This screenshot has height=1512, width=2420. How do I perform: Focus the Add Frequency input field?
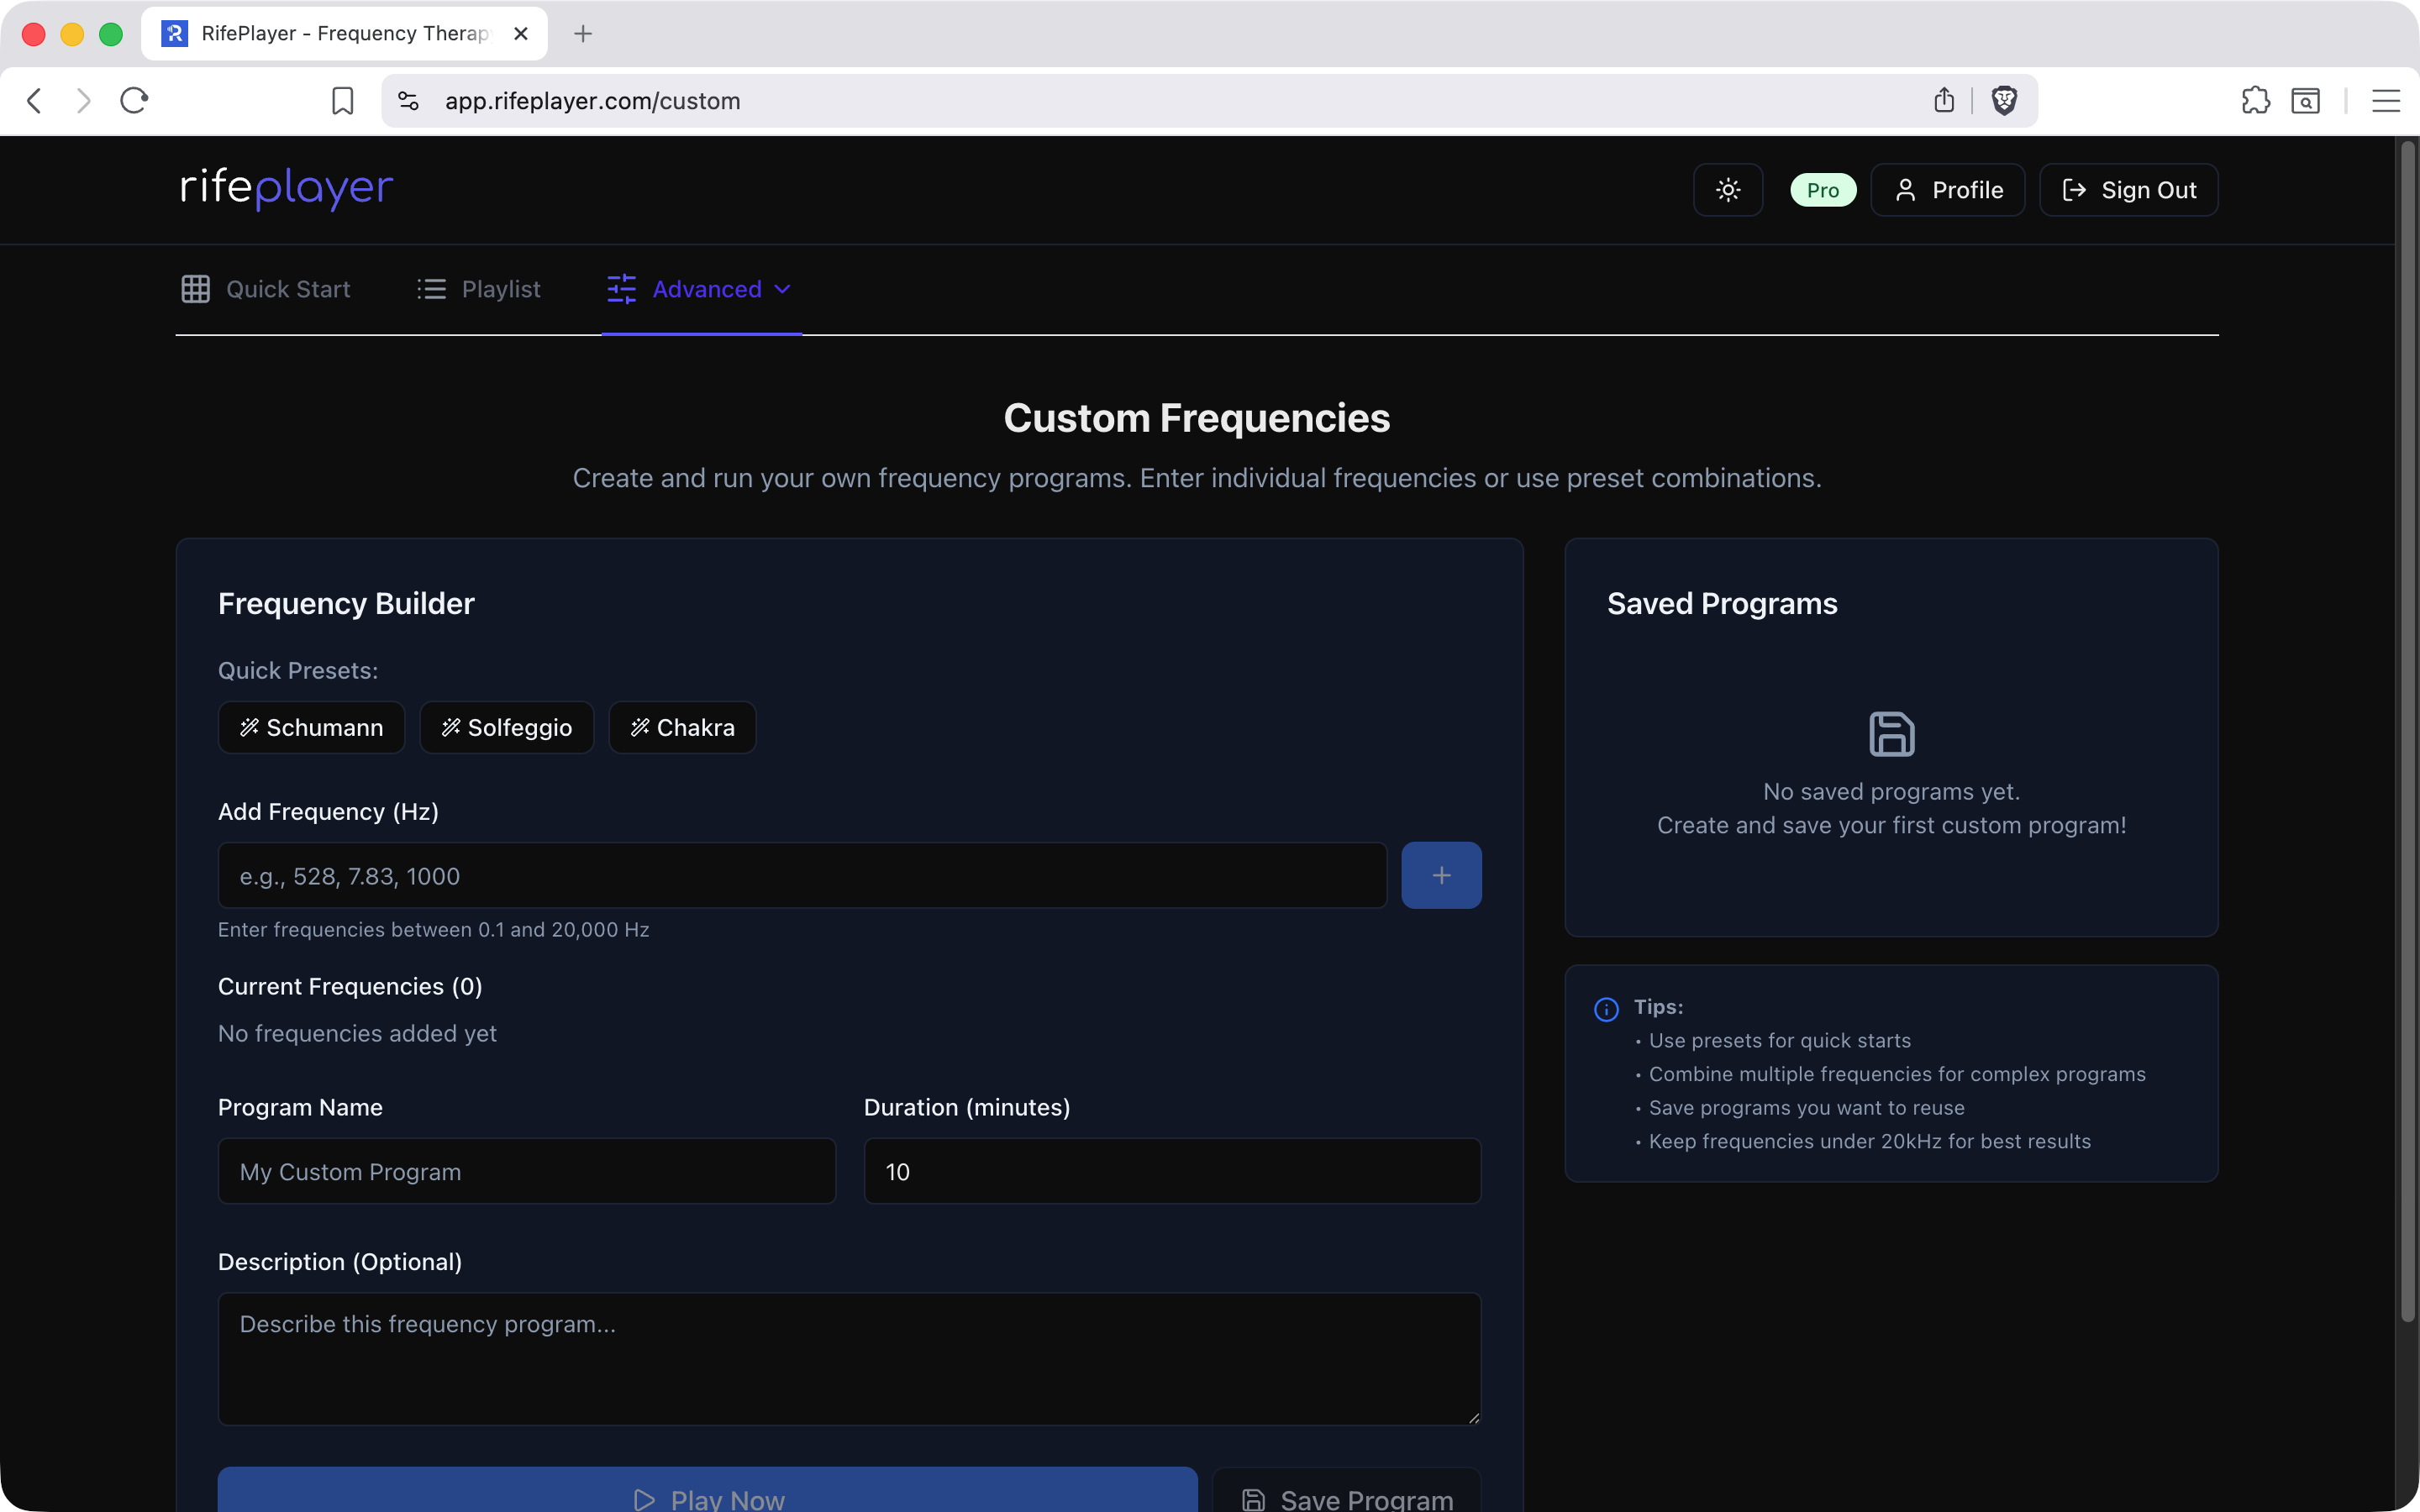pyautogui.click(x=803, y=876)
